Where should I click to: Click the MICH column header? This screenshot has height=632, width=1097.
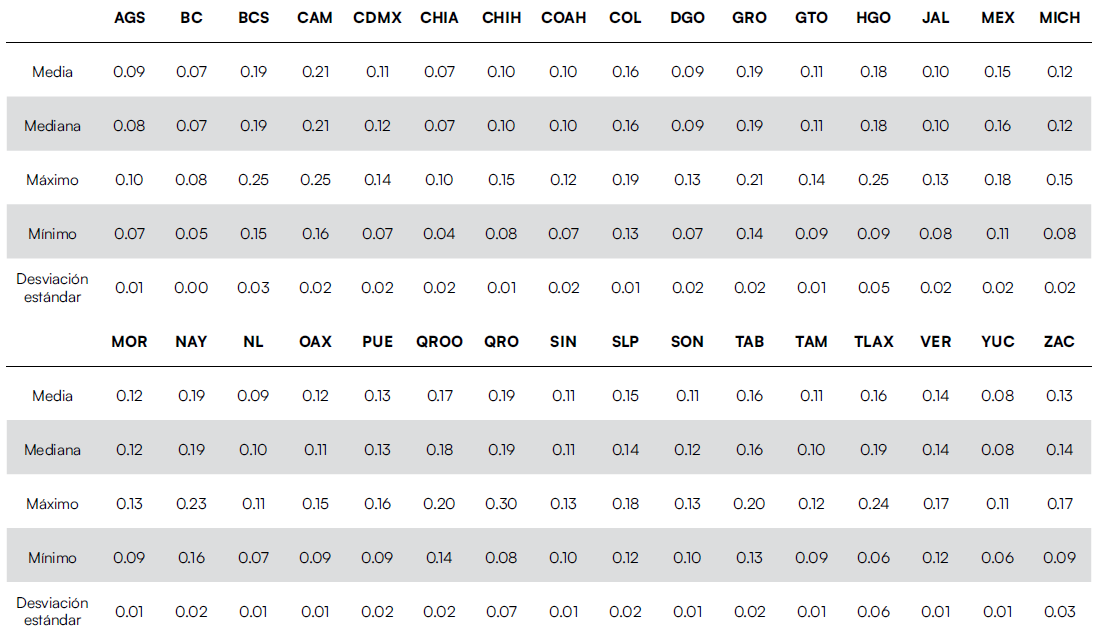click(1059, 18)
